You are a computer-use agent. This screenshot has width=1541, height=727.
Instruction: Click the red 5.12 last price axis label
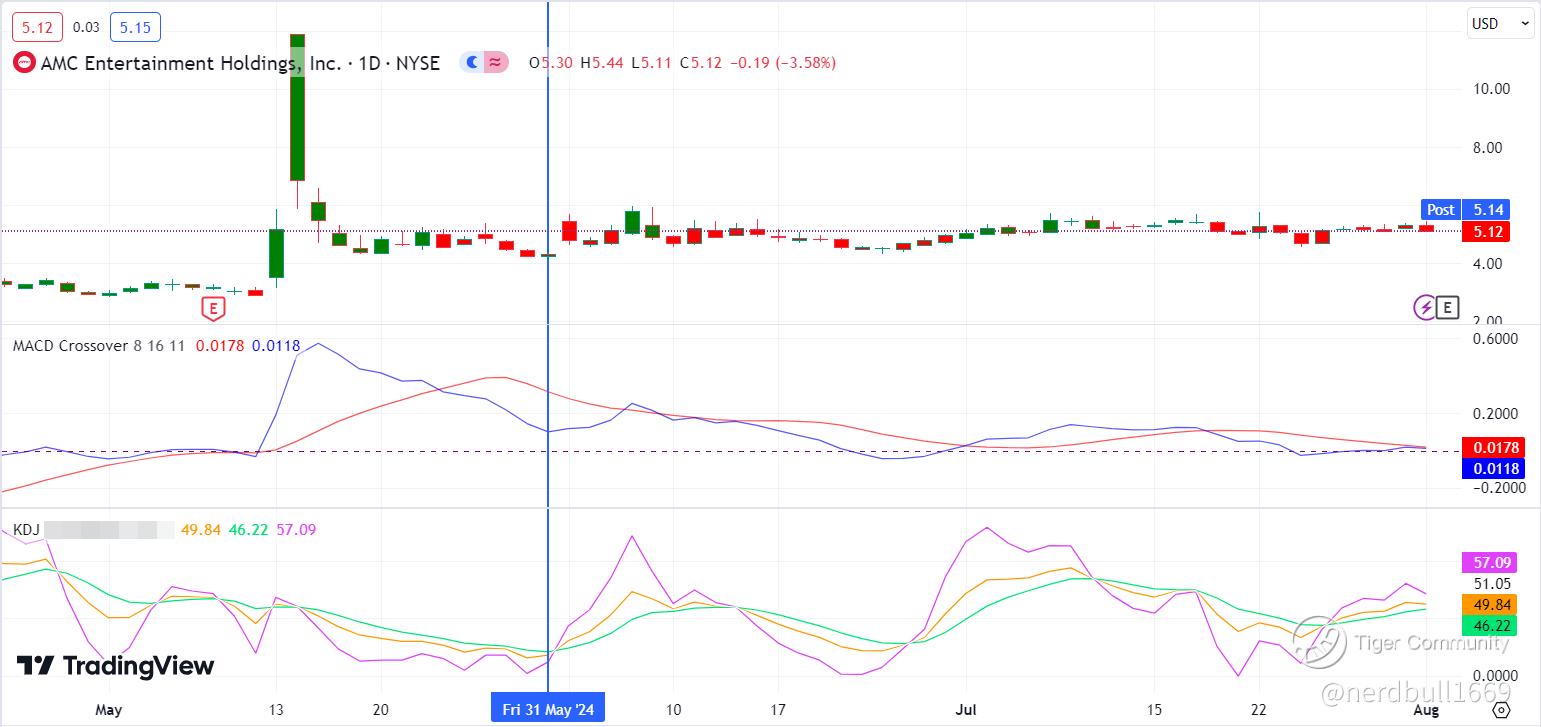click(x=1485, y=231)
